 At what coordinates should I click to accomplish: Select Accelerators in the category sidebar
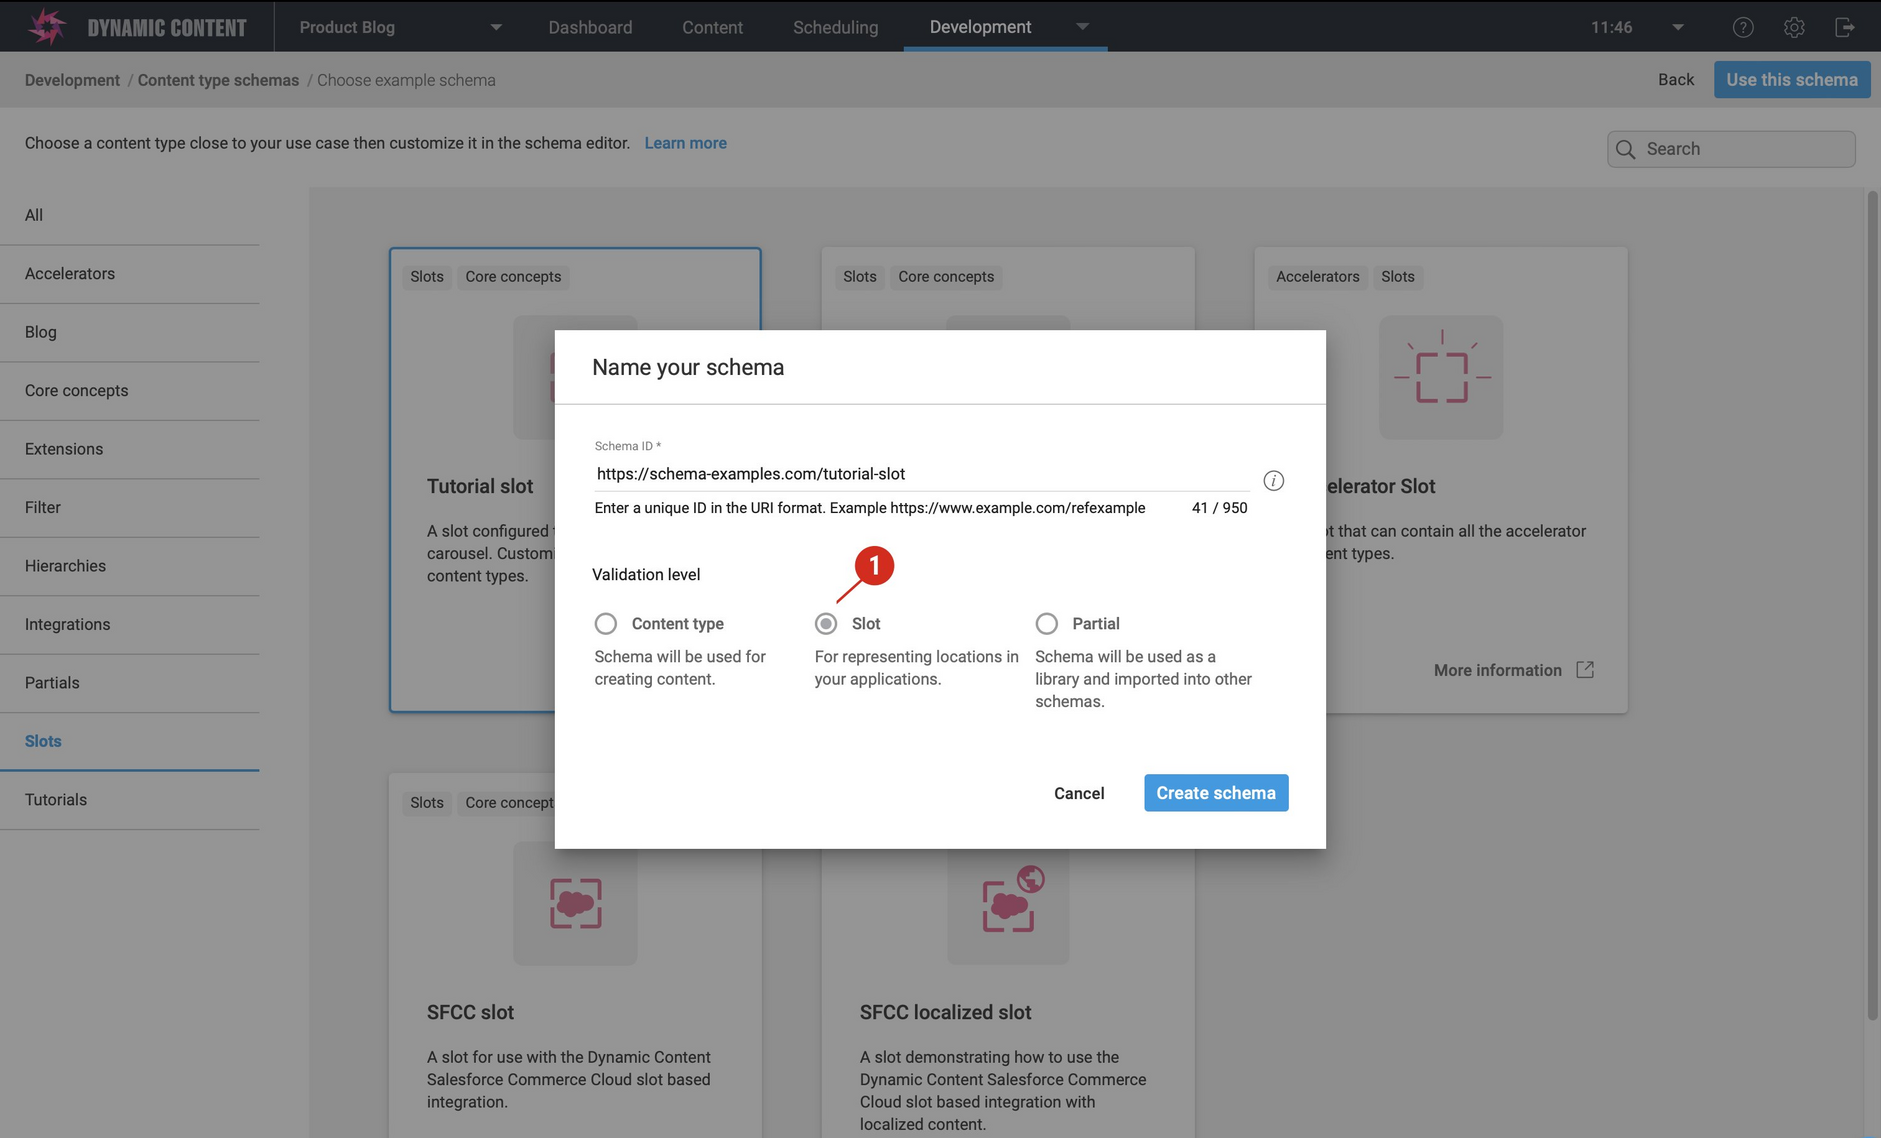pyautogui.click(x=70, y=274)
